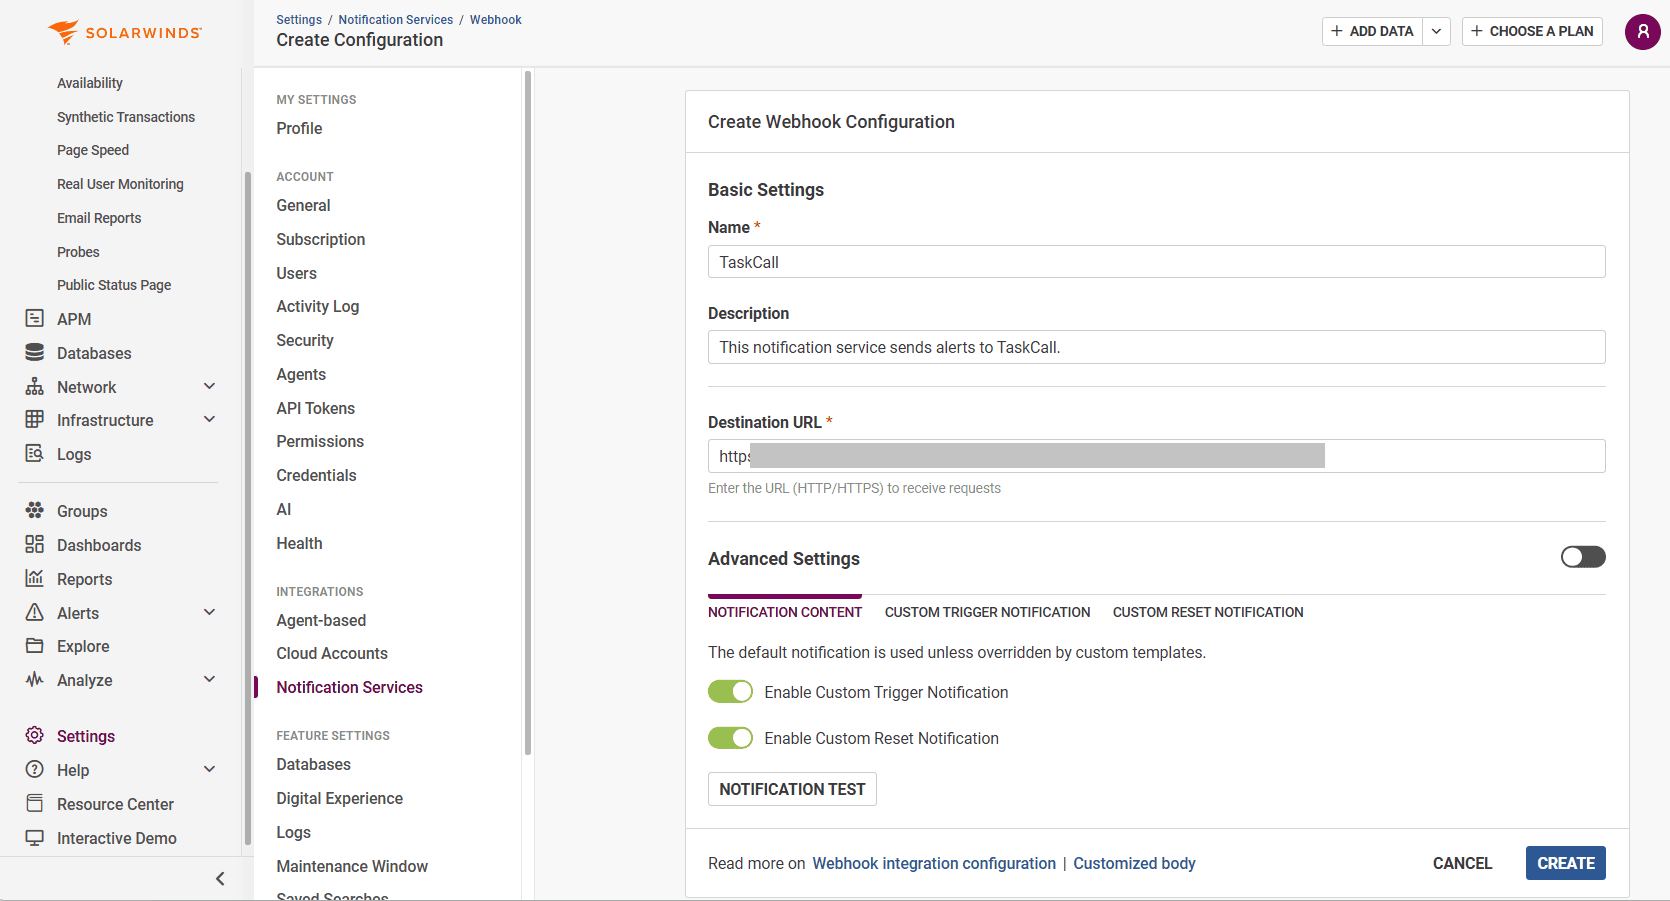Switch to CUSTOM TRIGGER NOTIFICATION tab
The height and width of the screenshot is (901, 1670).
click(987, 611)
